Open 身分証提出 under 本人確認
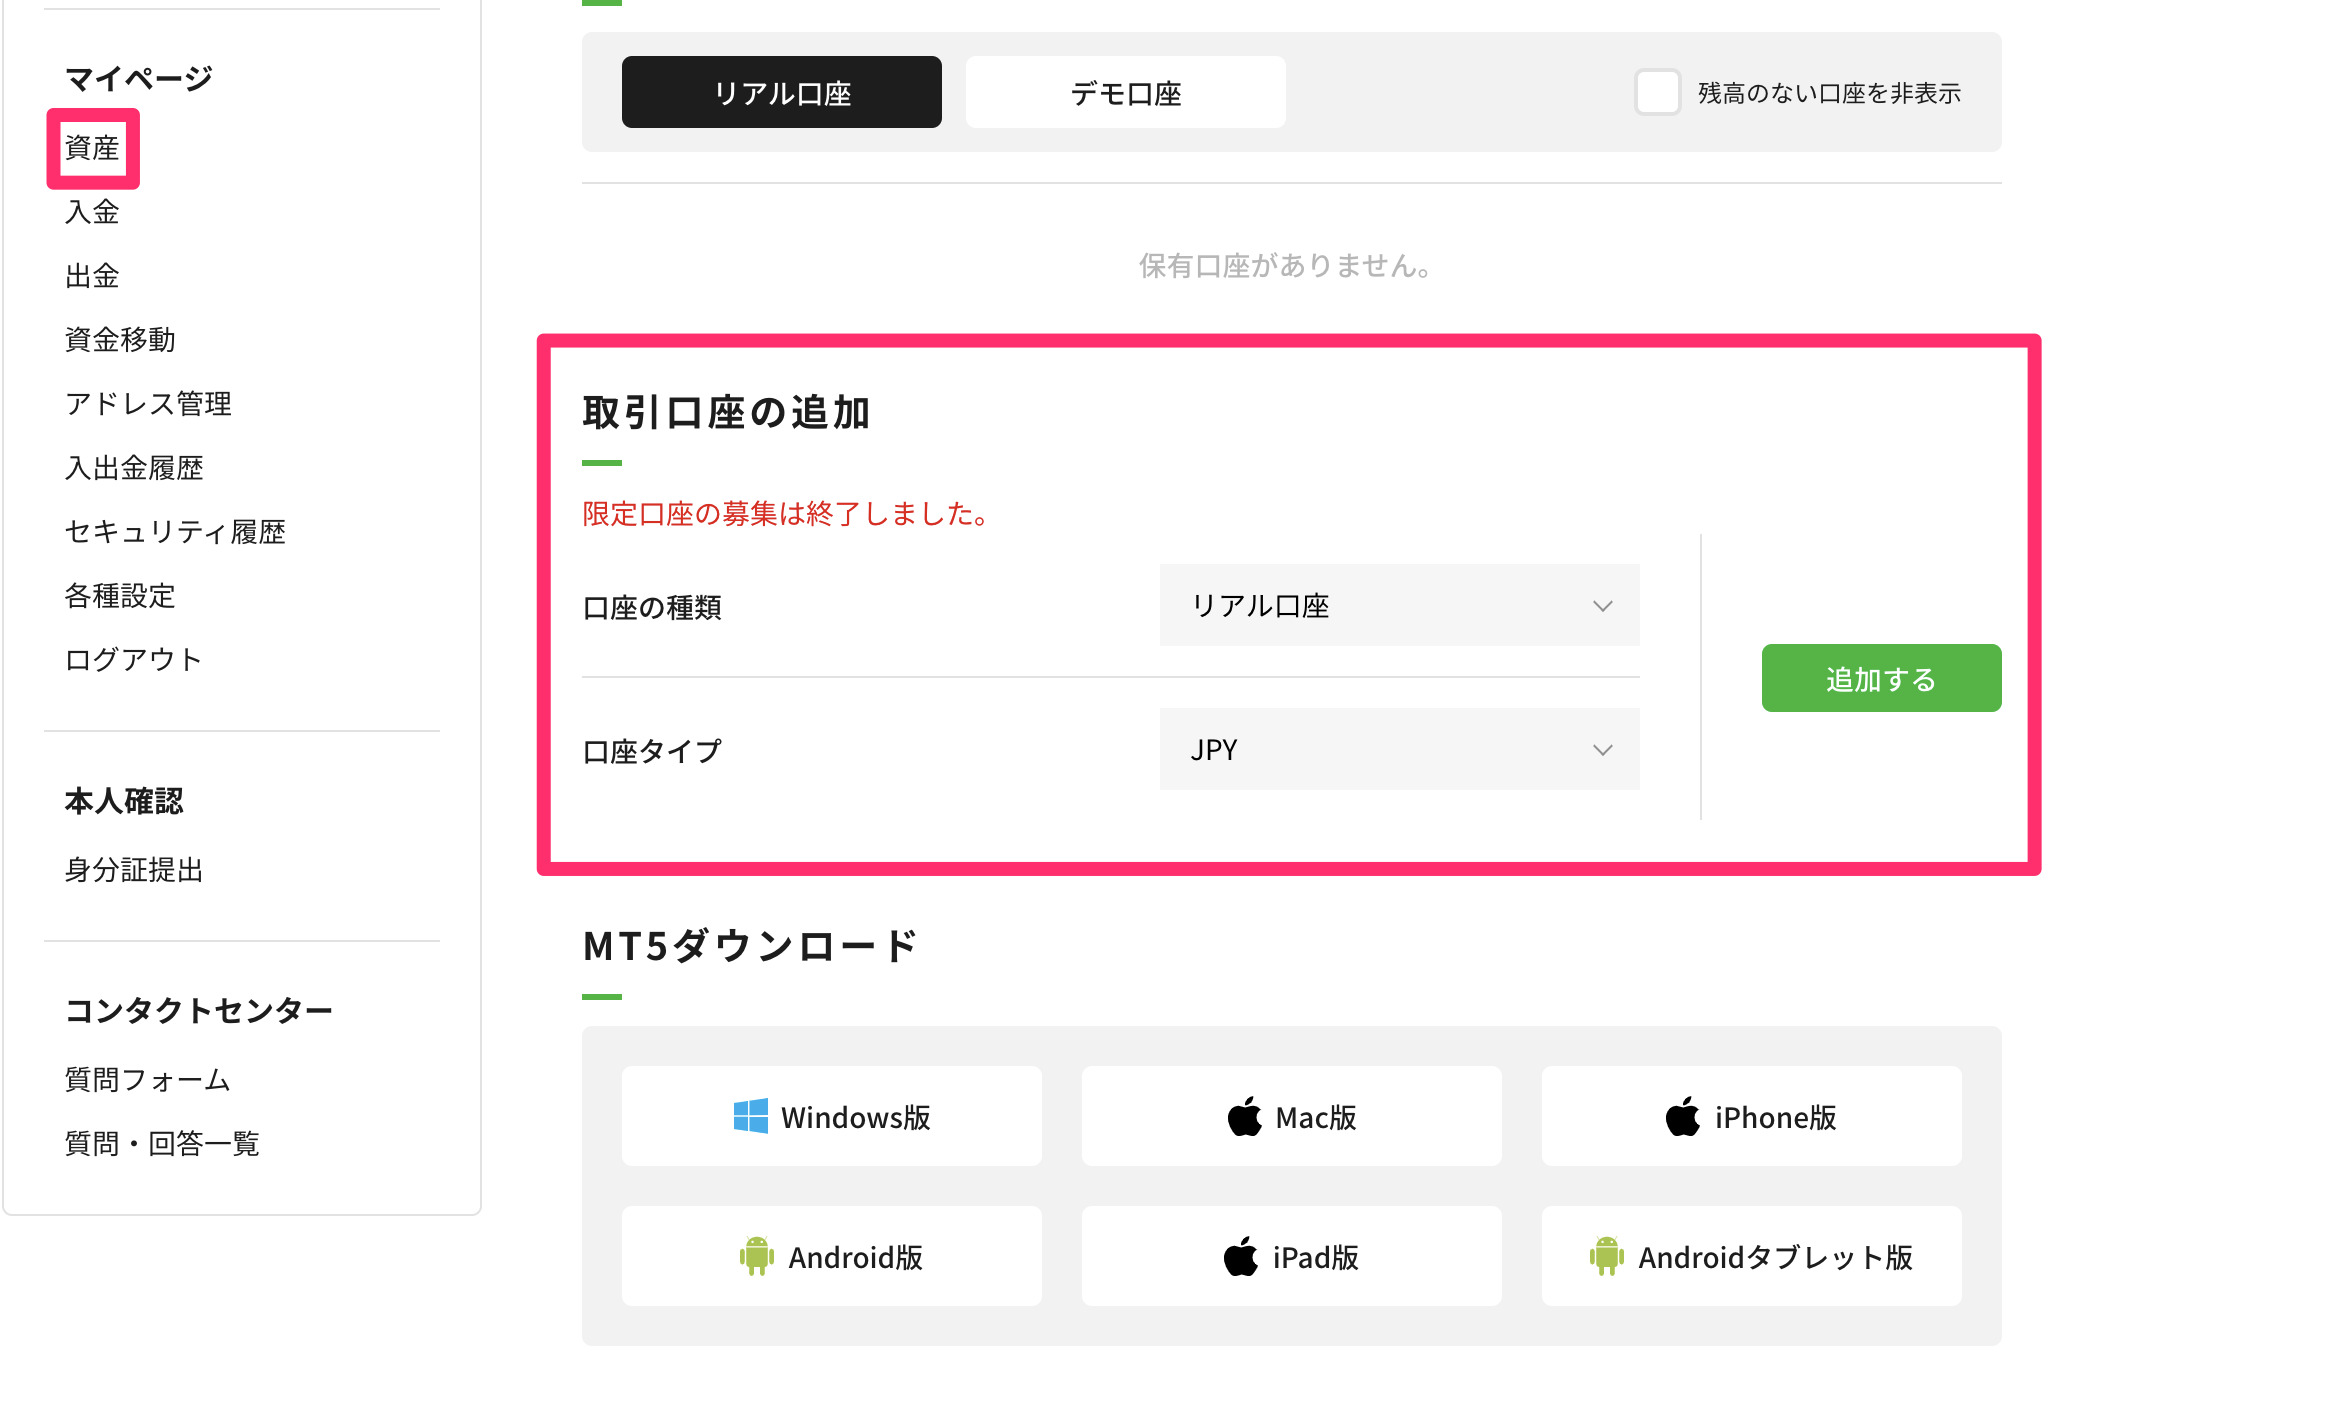2342x1418 pixels. coord(134,870)
